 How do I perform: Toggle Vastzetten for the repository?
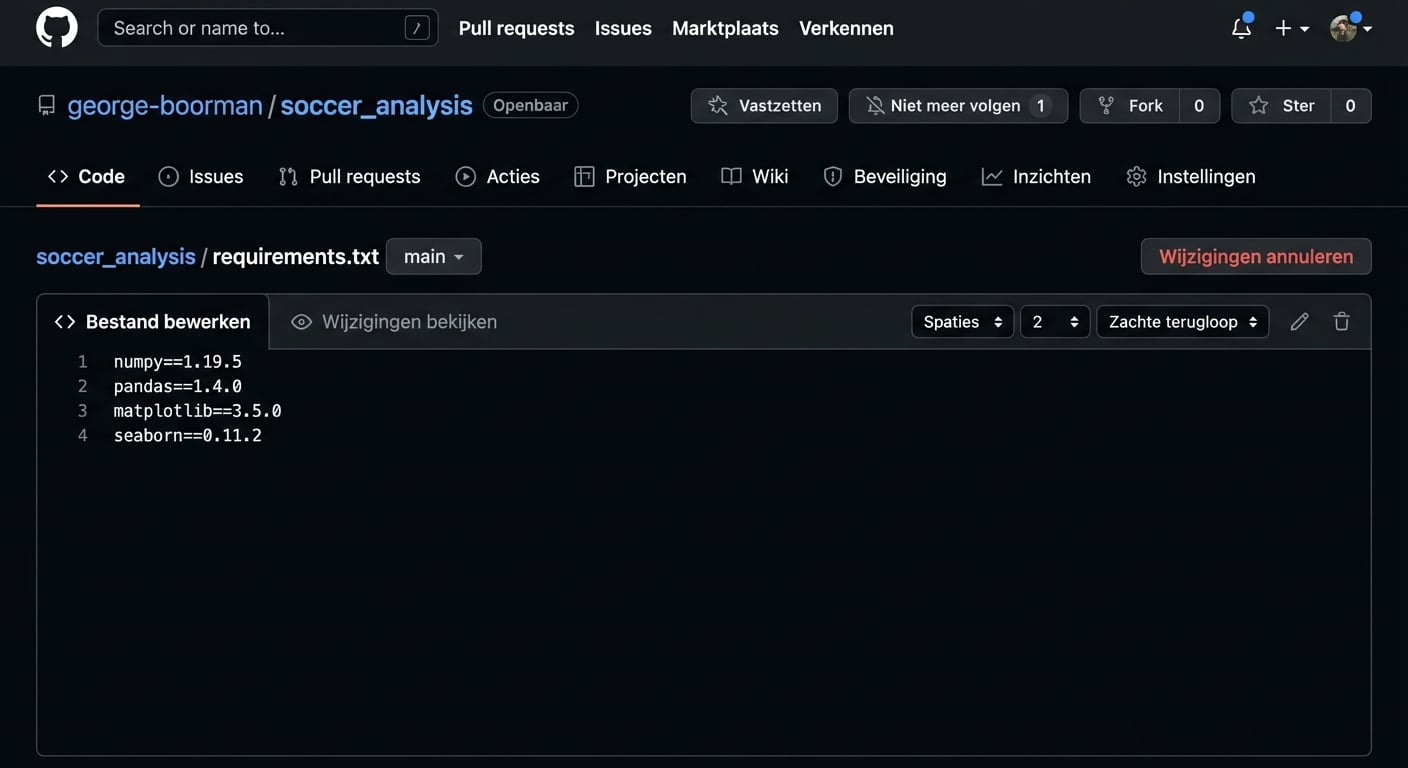(763, 105)
